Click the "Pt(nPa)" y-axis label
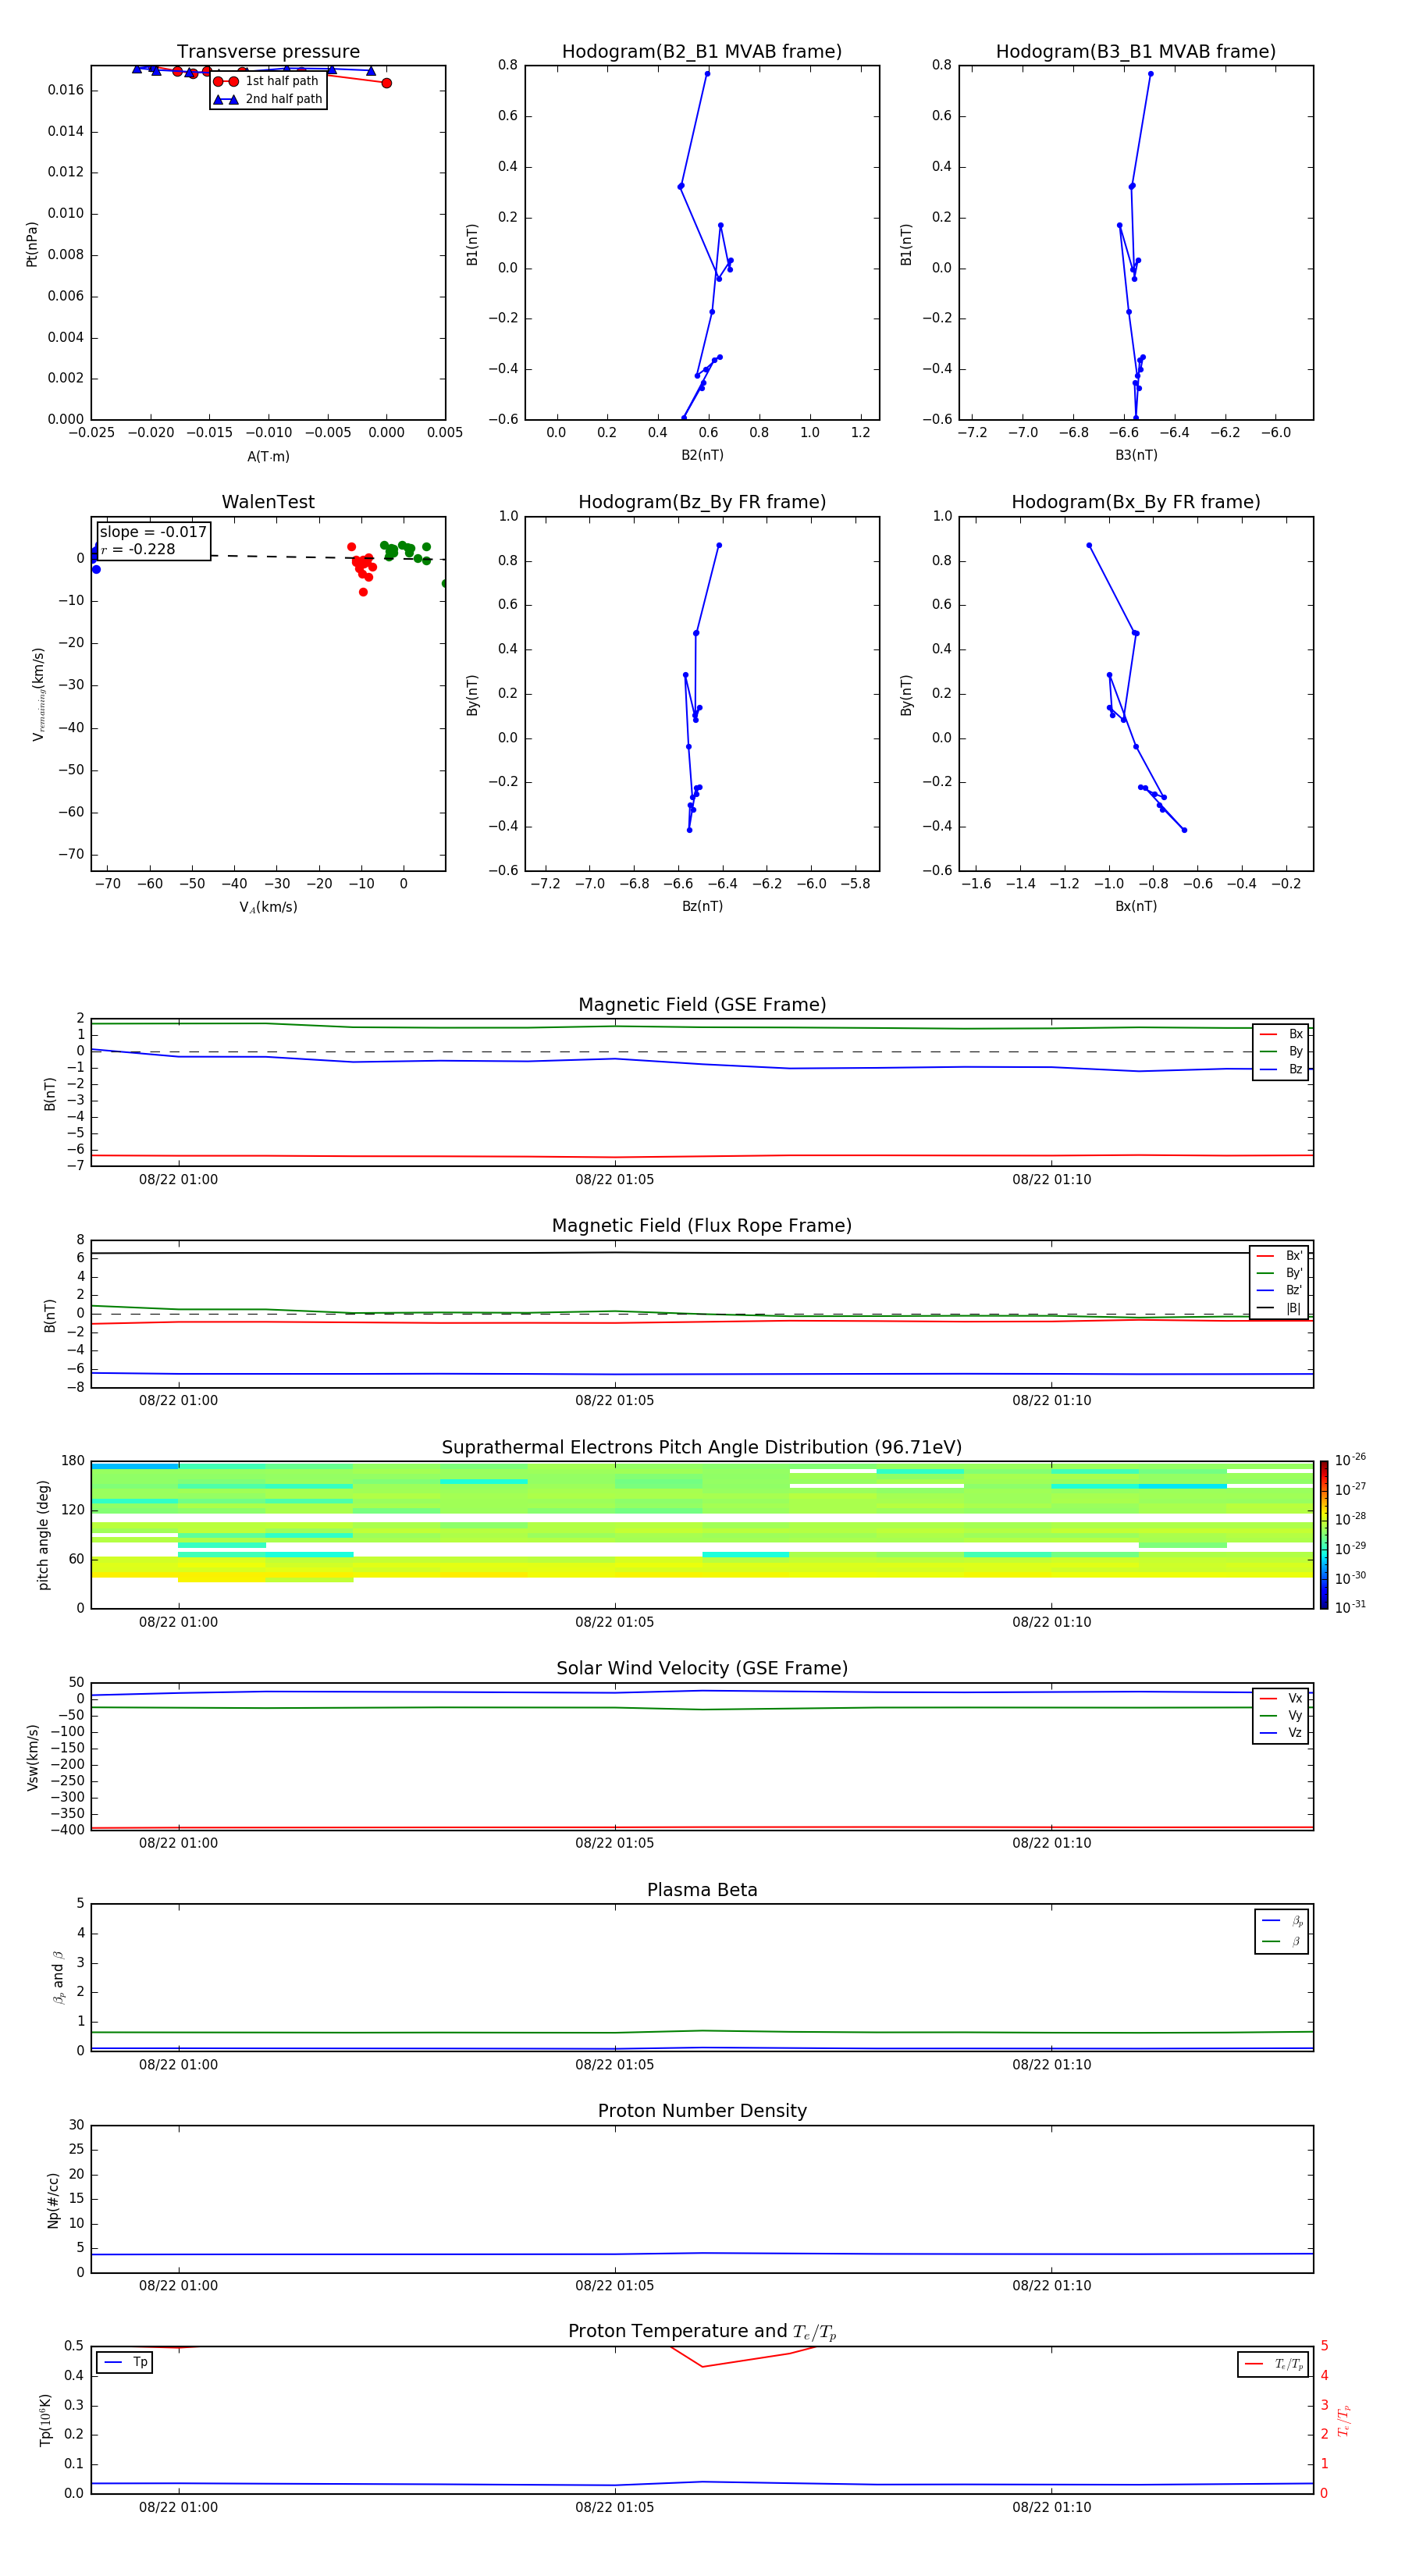This screenshot has width=1405, height=2576. 32,243
